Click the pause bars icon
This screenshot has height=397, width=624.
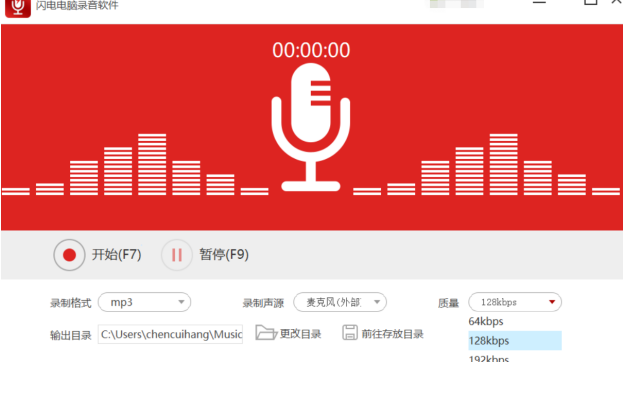pos(177,255)
